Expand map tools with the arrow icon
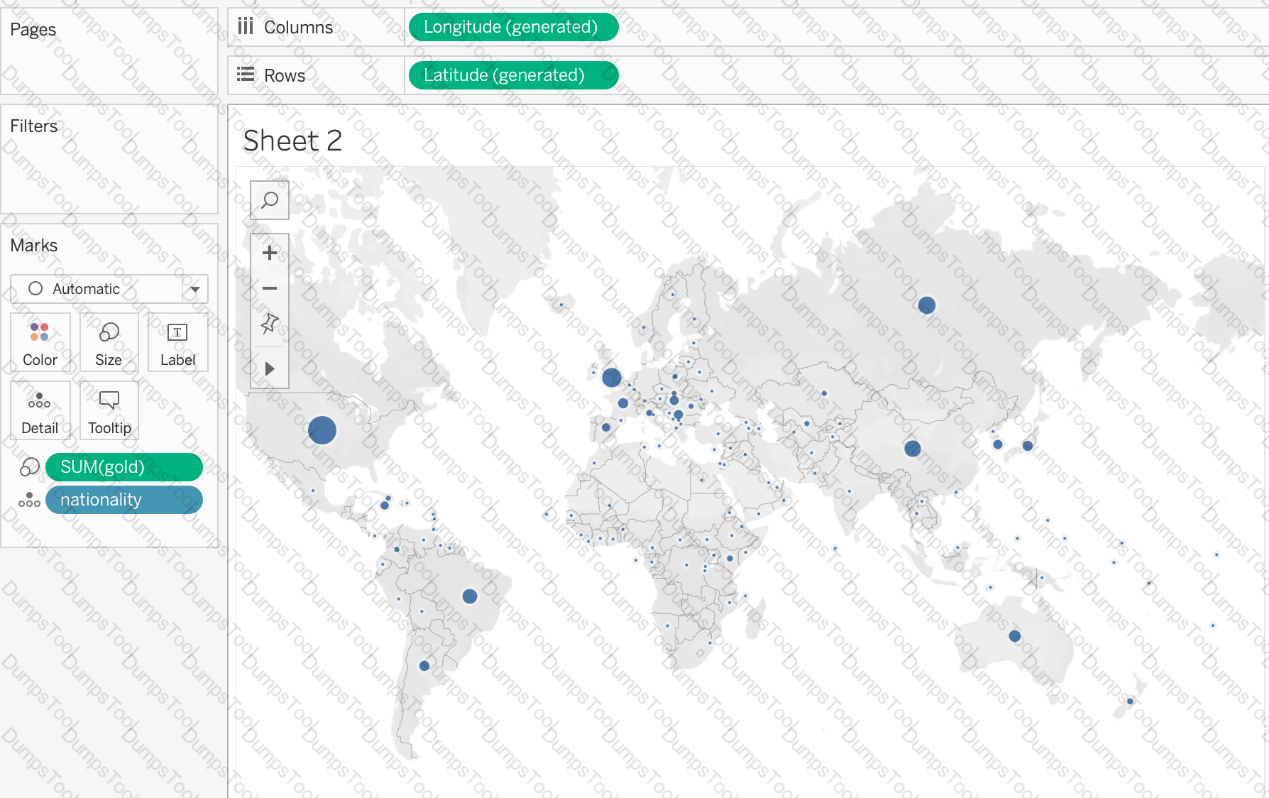The height and width of the screenshot is (798, 1269). (269, 368)
